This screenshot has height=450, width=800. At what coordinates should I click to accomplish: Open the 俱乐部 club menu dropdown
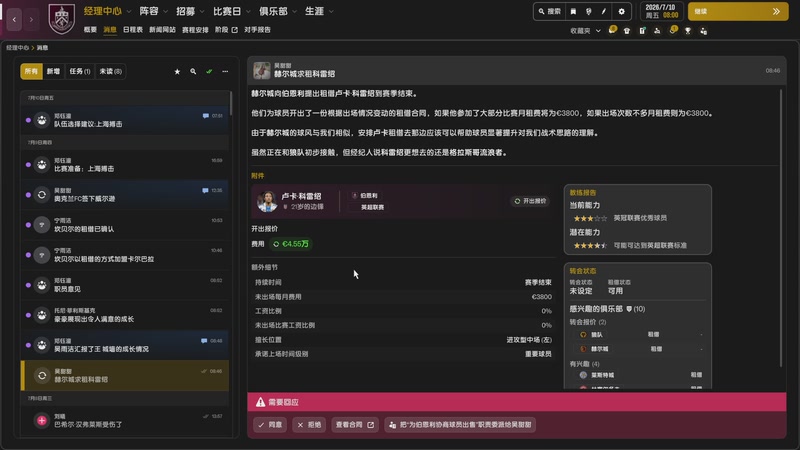coord(278,11)
